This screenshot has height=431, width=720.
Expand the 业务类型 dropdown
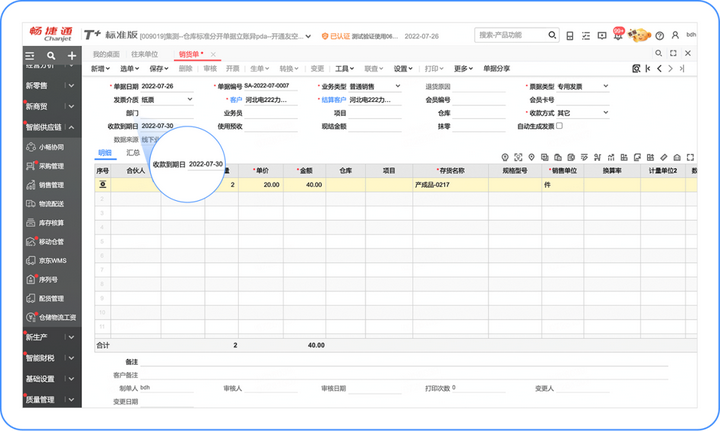click(398, 86)
